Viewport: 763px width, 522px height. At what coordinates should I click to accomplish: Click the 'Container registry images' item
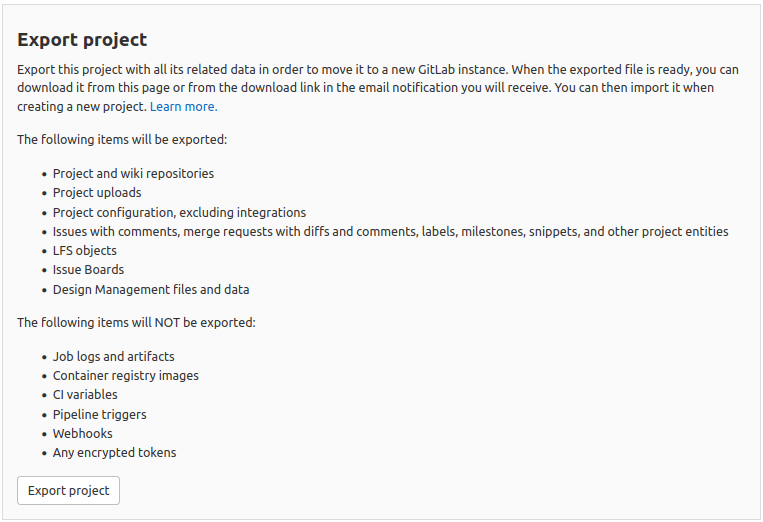click(x=126, y=375)
